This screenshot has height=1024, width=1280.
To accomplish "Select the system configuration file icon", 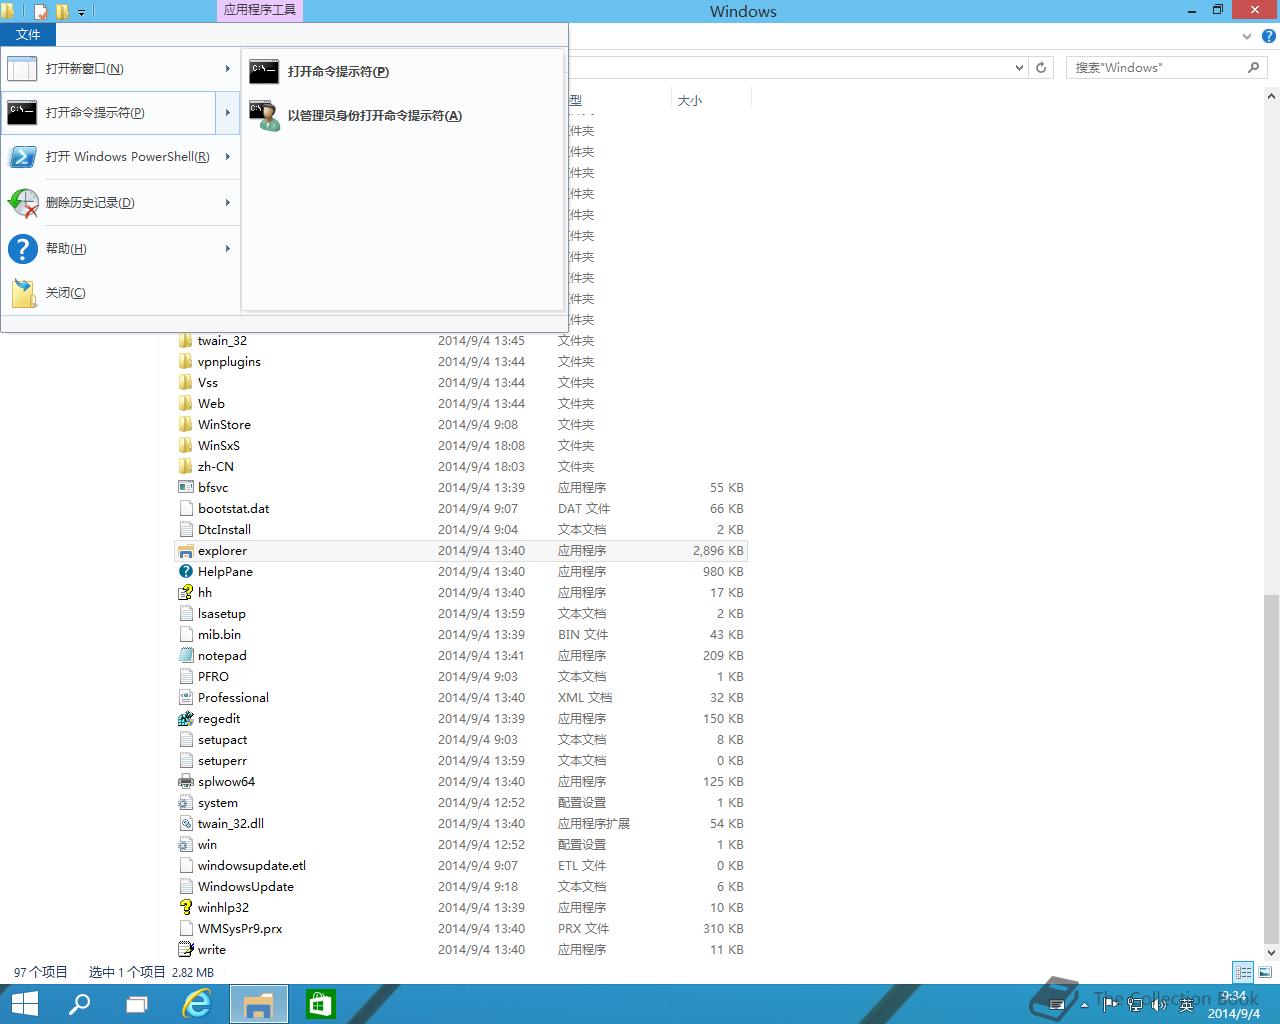I will tap(185, 803).
